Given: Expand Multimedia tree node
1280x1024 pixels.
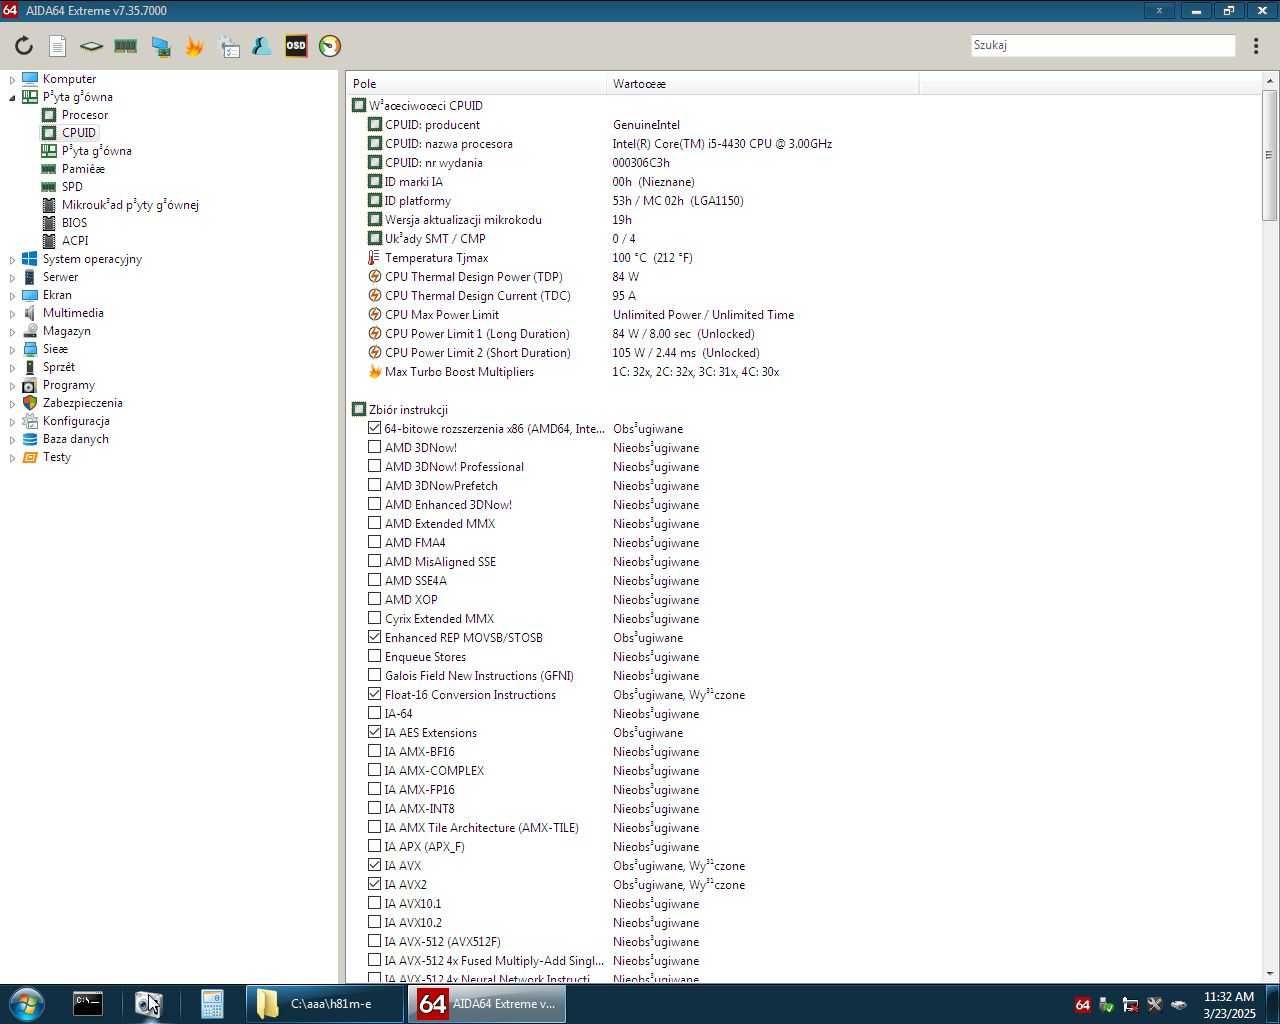Looking at the screenshot, I should click(12, 313).
